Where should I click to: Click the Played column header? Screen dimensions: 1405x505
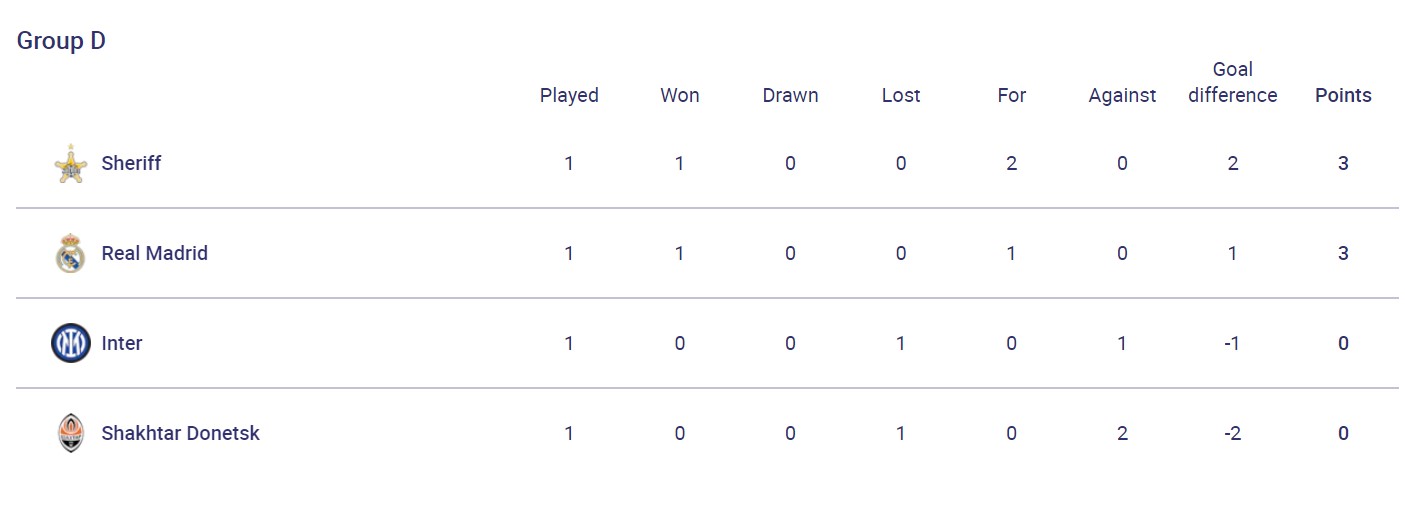tap(569, 95)
